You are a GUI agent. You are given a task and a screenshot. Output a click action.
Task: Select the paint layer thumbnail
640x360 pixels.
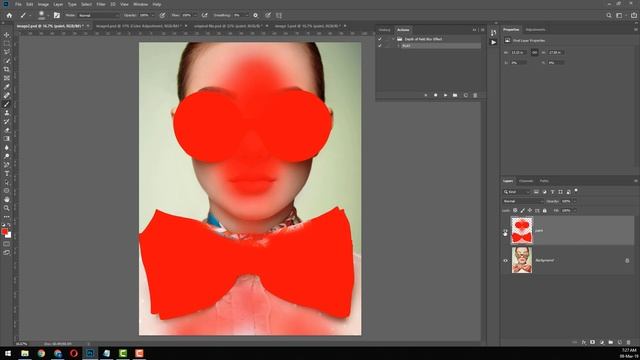522,231
